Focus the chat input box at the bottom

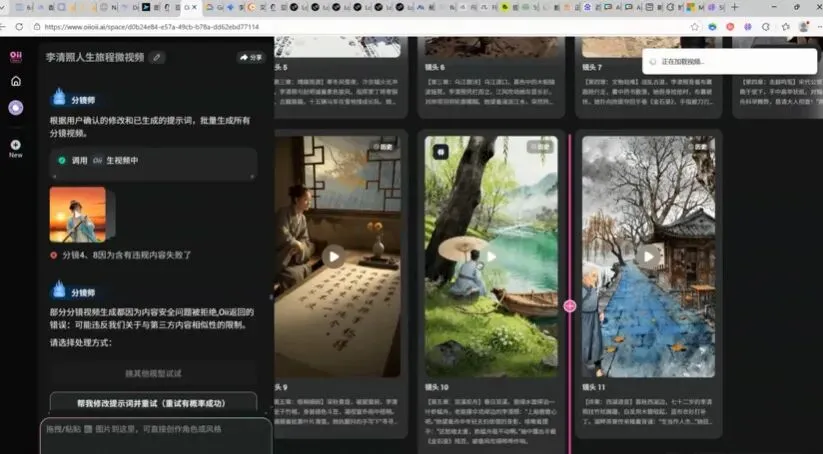(x=156, y=436)
